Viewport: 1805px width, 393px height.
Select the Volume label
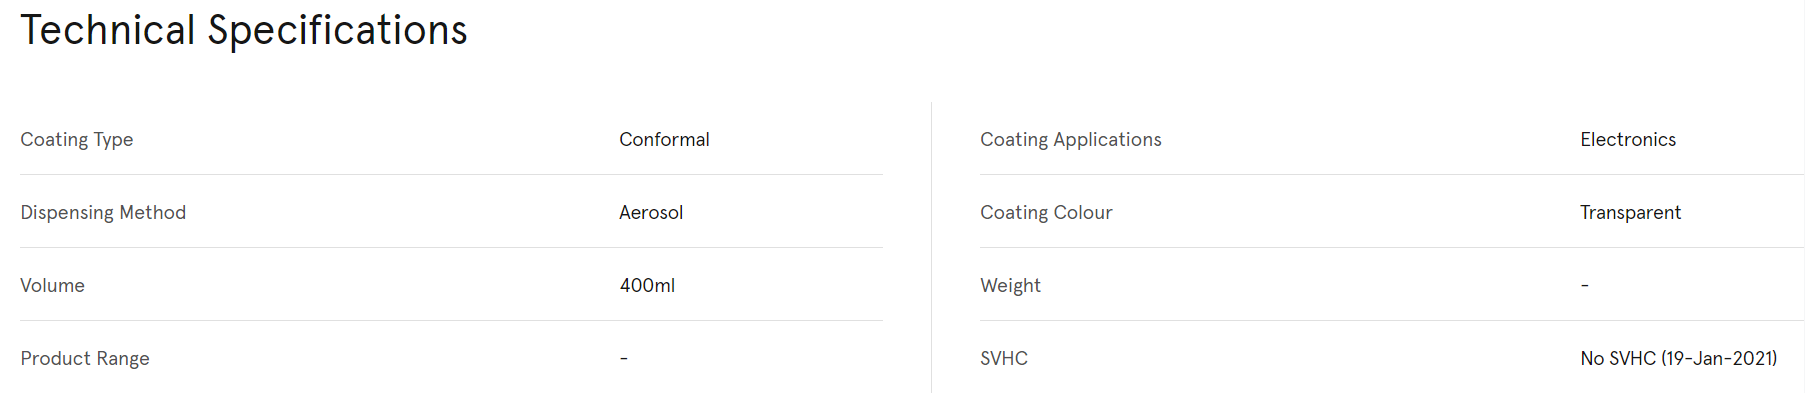pyautogui.click(x=52, y=285)
